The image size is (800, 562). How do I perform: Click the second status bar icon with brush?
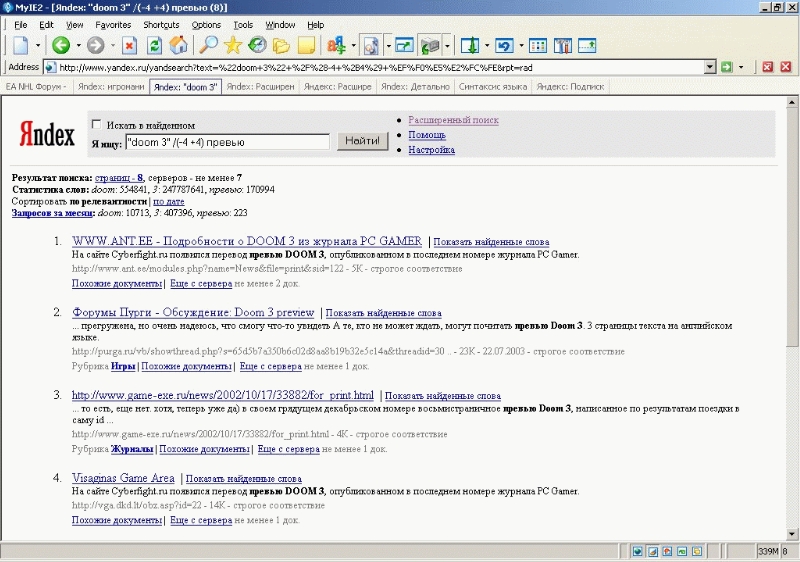[x=653, y=551]
